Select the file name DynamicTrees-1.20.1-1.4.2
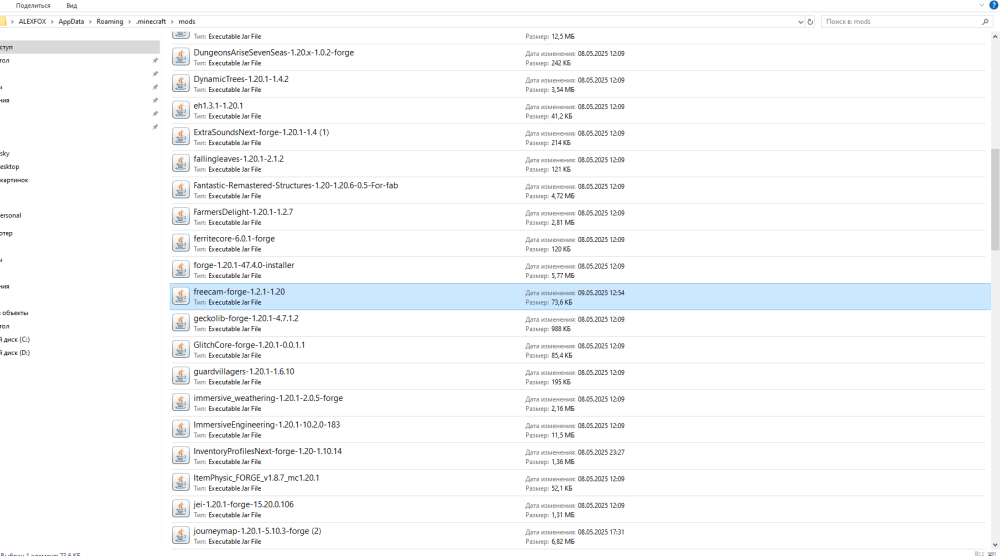The height and width of the screenshot is (556, 1000). 241,79
